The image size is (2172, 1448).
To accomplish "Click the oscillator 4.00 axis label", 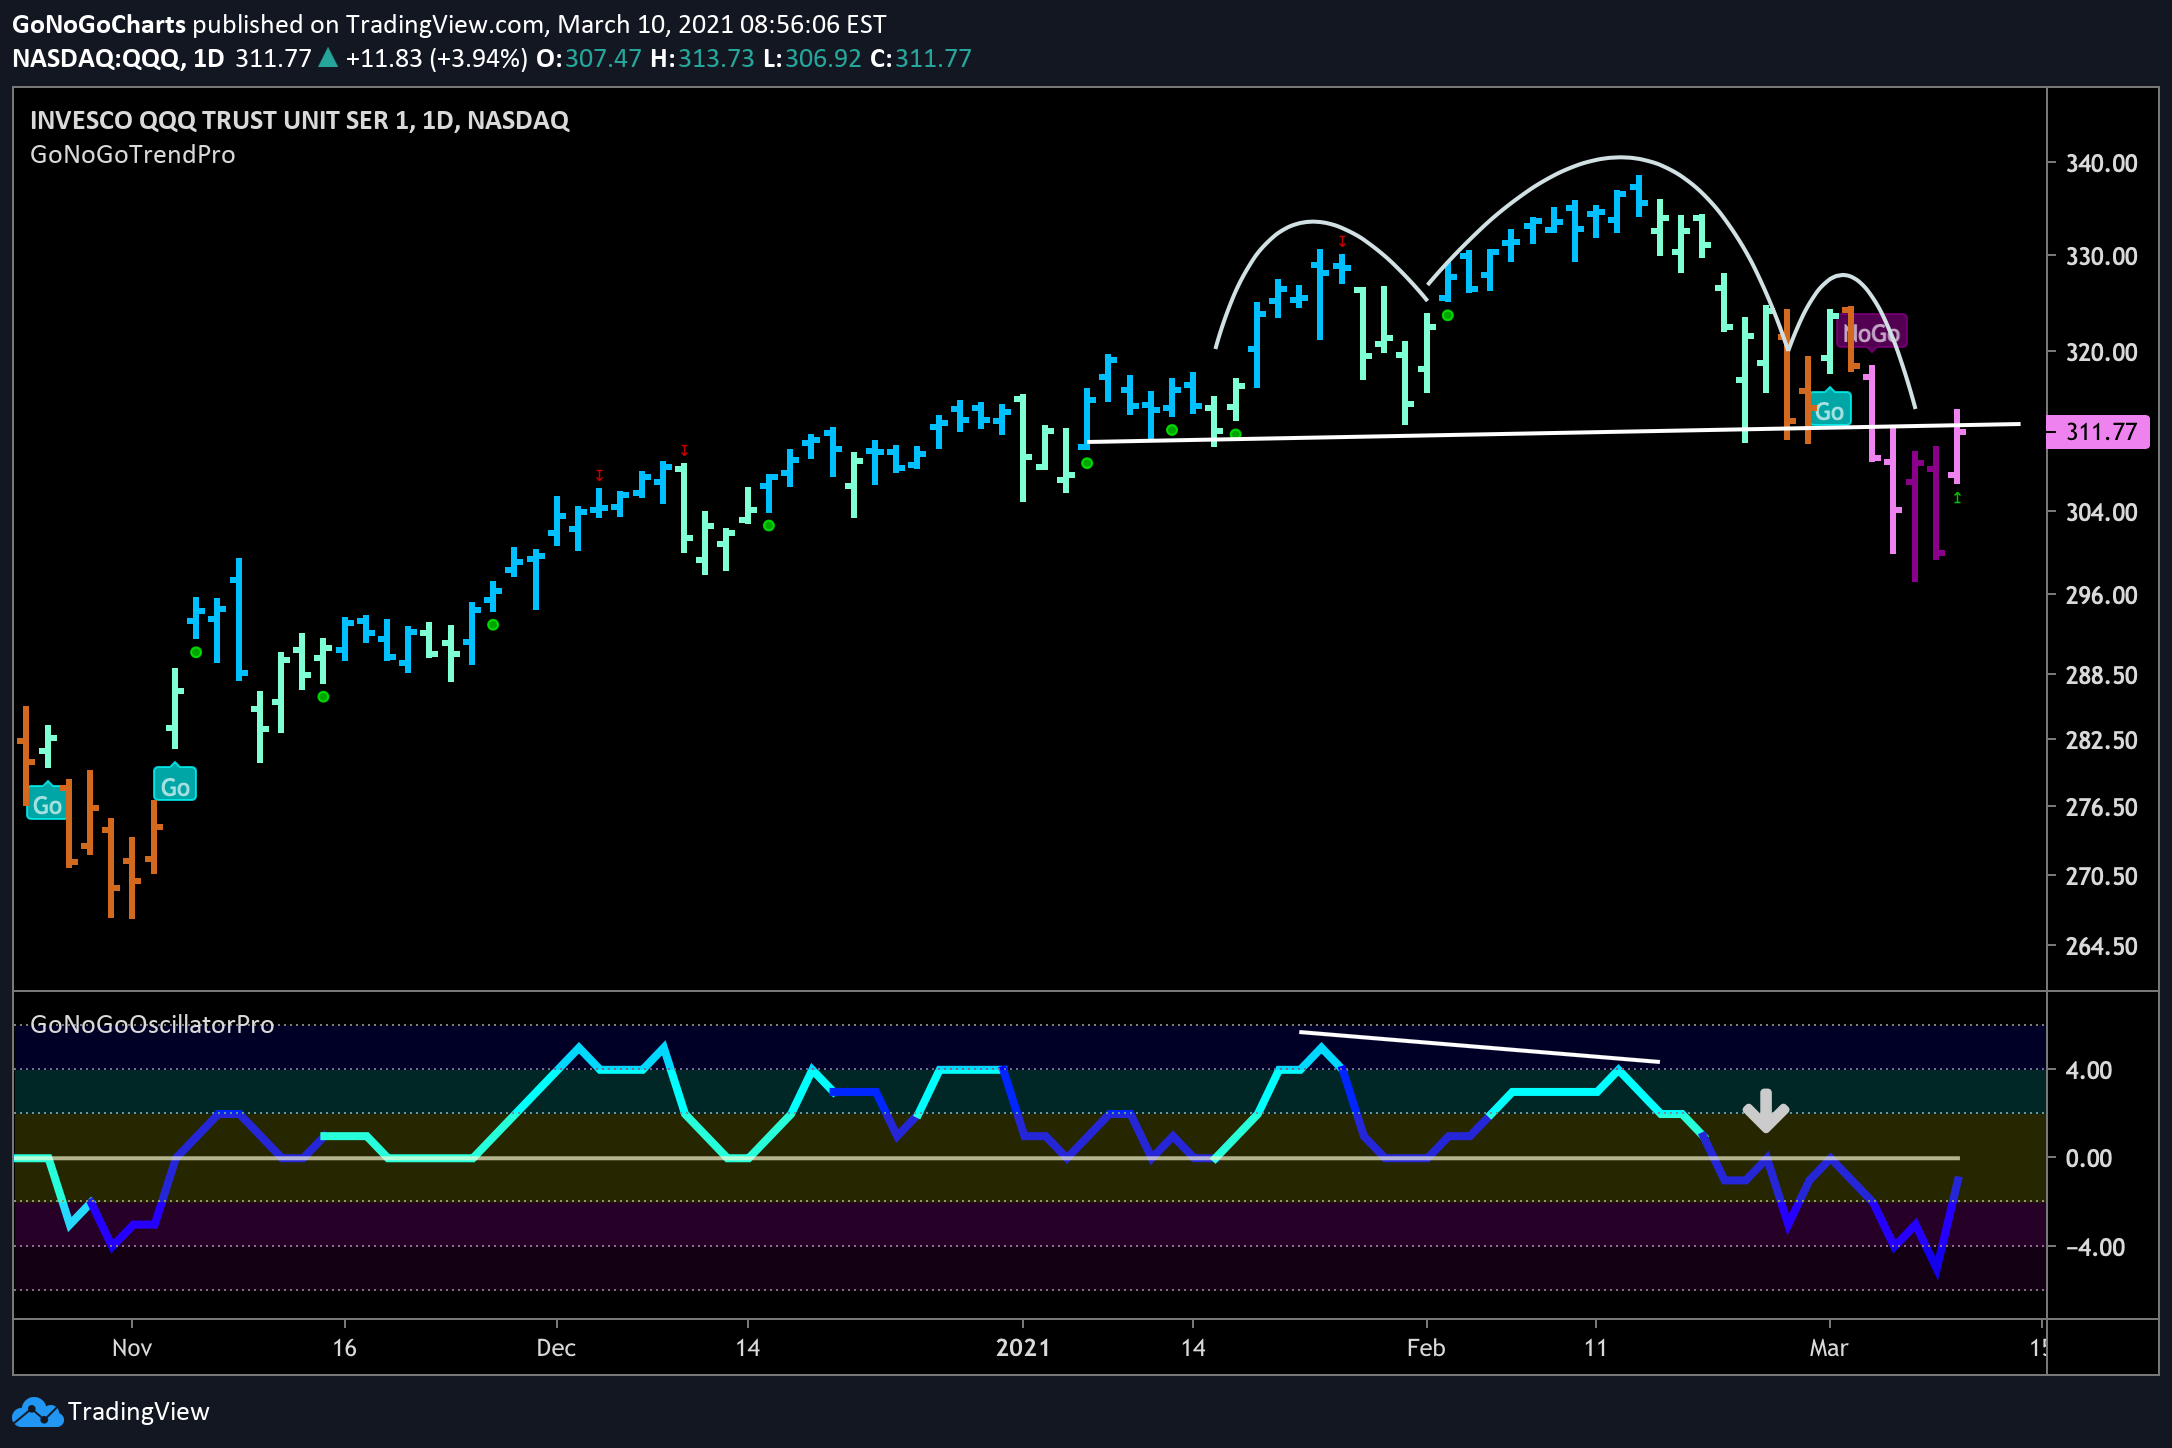I will 2089,1070.
